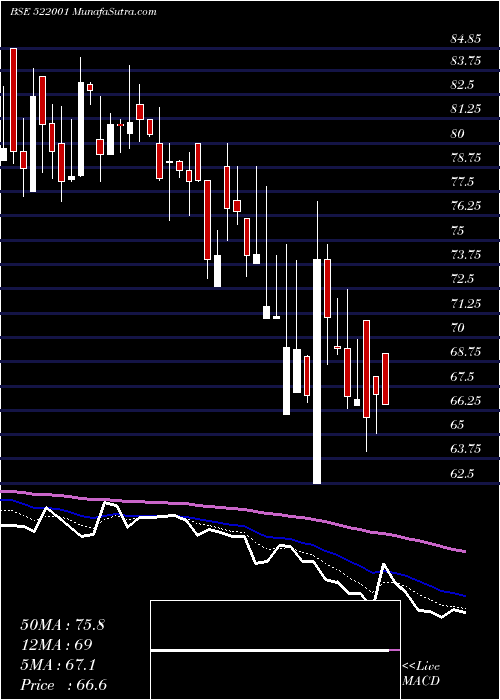Click the 12MA : 69 reading
This screenshot has width=500, height=700.
point(56,645)
